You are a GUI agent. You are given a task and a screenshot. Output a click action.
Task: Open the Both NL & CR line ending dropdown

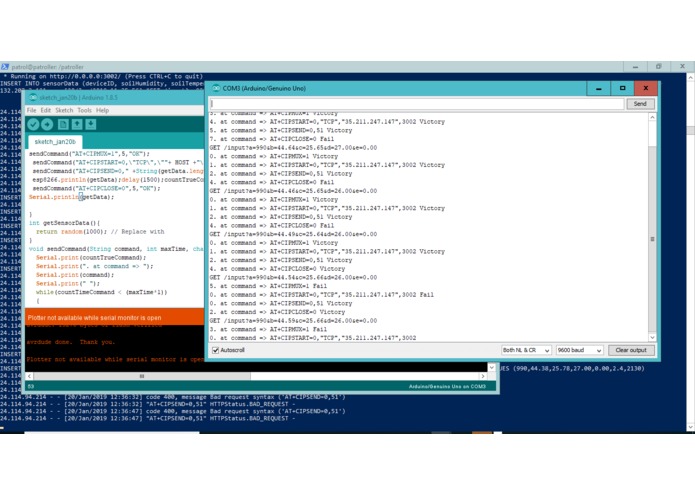(526, 350)
